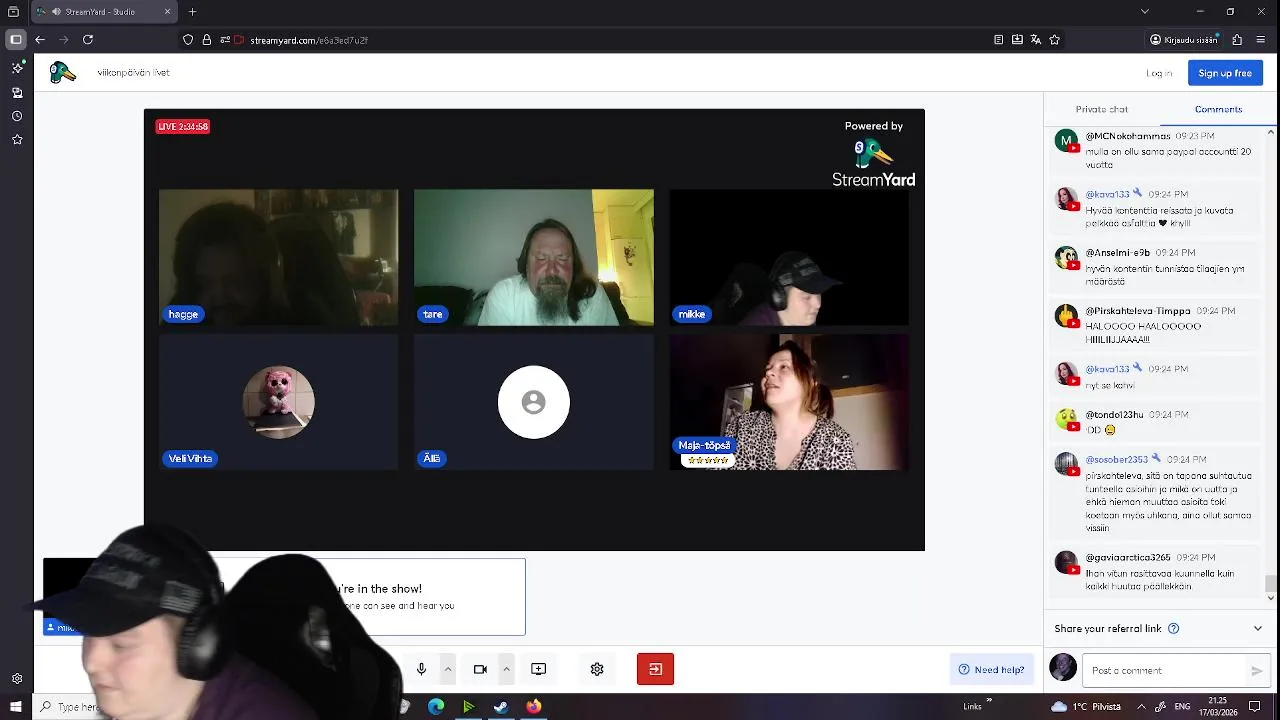The image size is (1280, 720).
Task: Click the @sosober2353 comment username
Action: point(1116,460)
